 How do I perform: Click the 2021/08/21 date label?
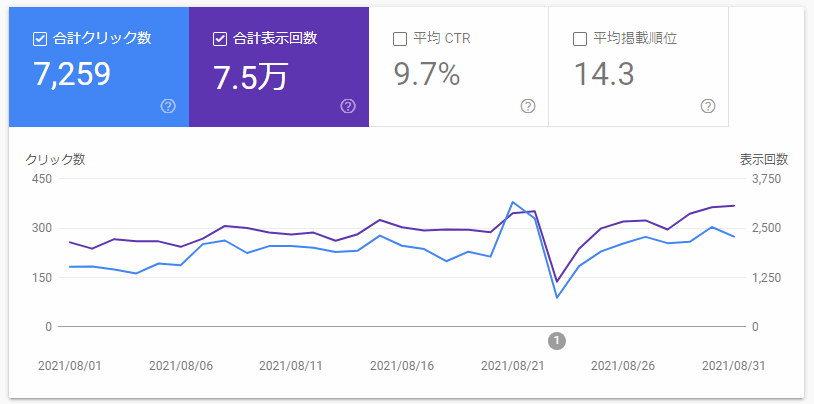[x=513, y=366]
